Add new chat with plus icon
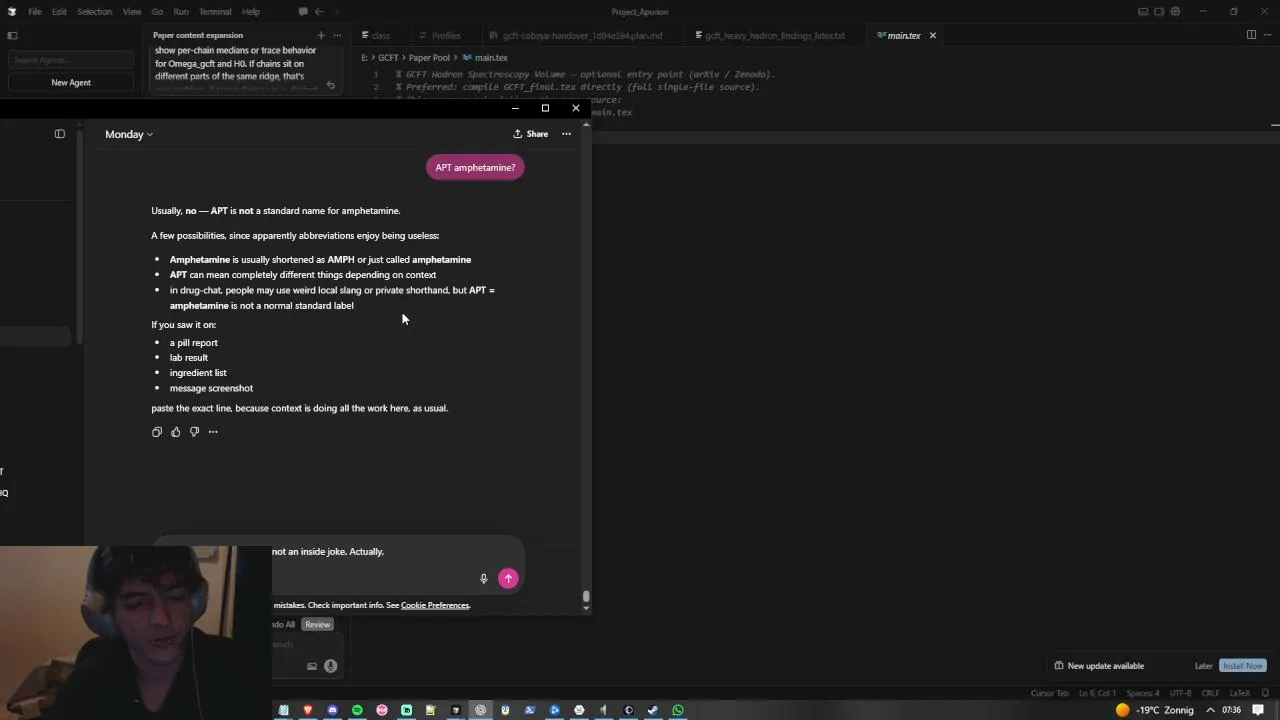Screen dimensions: 1280x720 point(321,35)
